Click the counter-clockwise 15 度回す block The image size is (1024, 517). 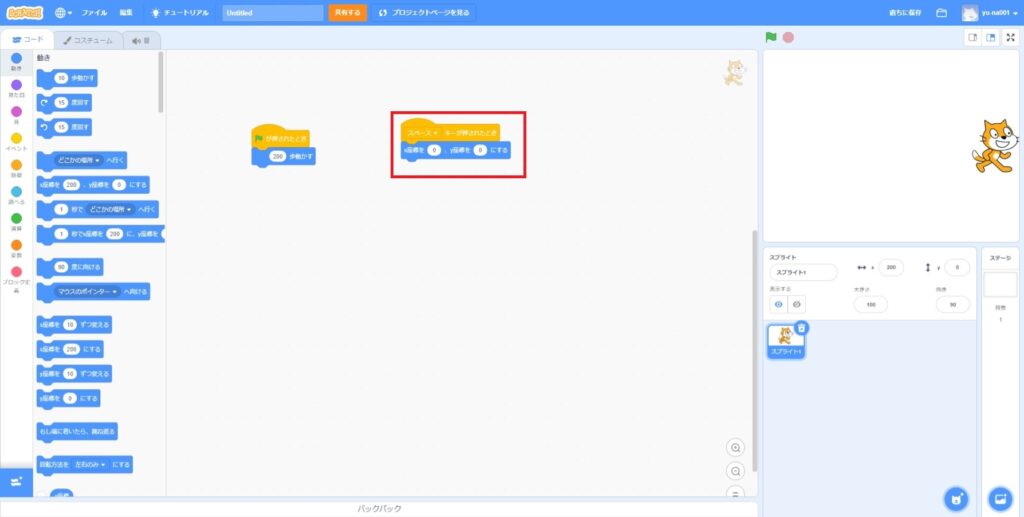(x=64, y=127)
